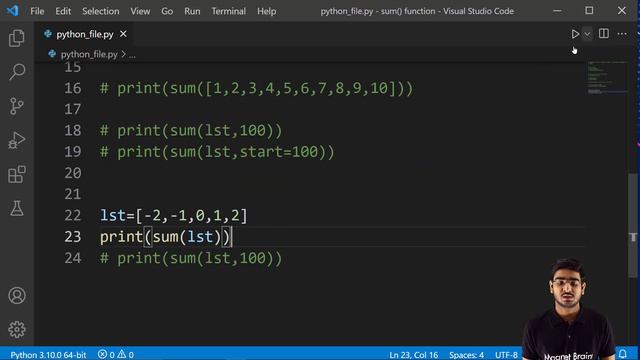This screenshot has height=360, width=640.
Task: Close the python_file.py tab
Action: (x=123, y=34)
